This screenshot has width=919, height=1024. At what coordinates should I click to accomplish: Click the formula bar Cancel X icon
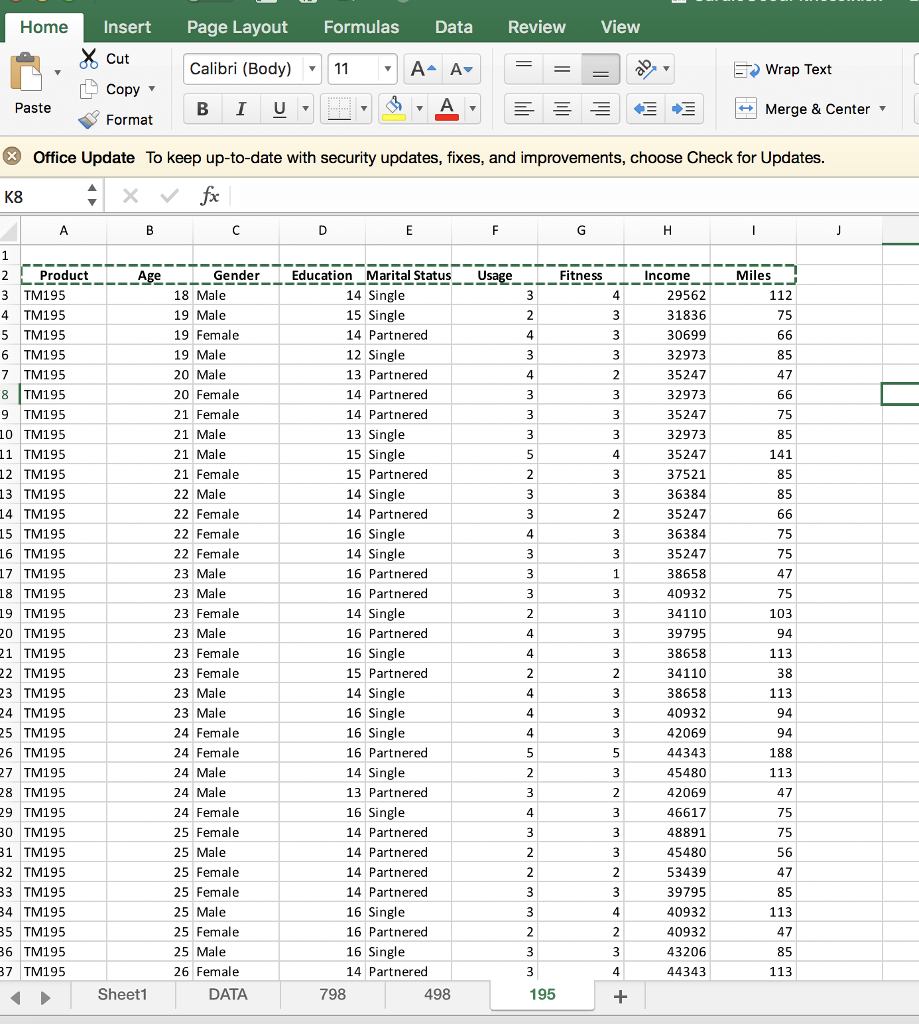(131, 195)
